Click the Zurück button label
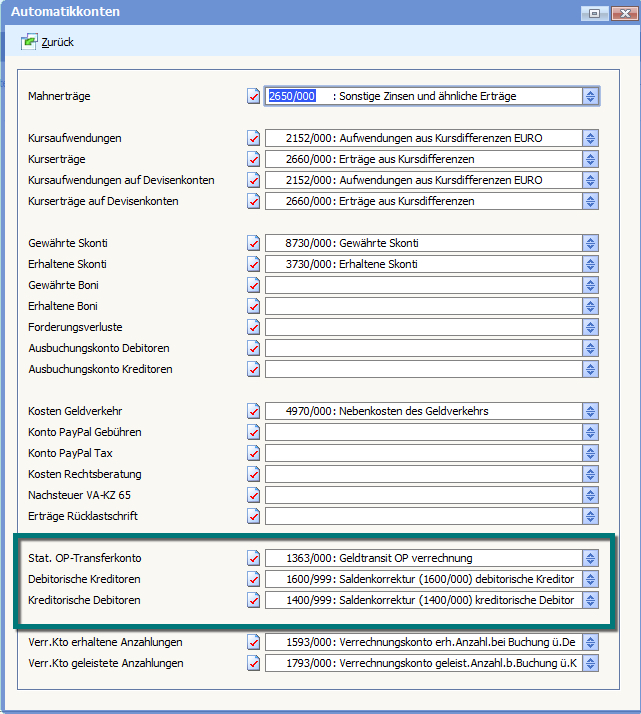This screenshot has height=714, width=641. click(58, 42)
